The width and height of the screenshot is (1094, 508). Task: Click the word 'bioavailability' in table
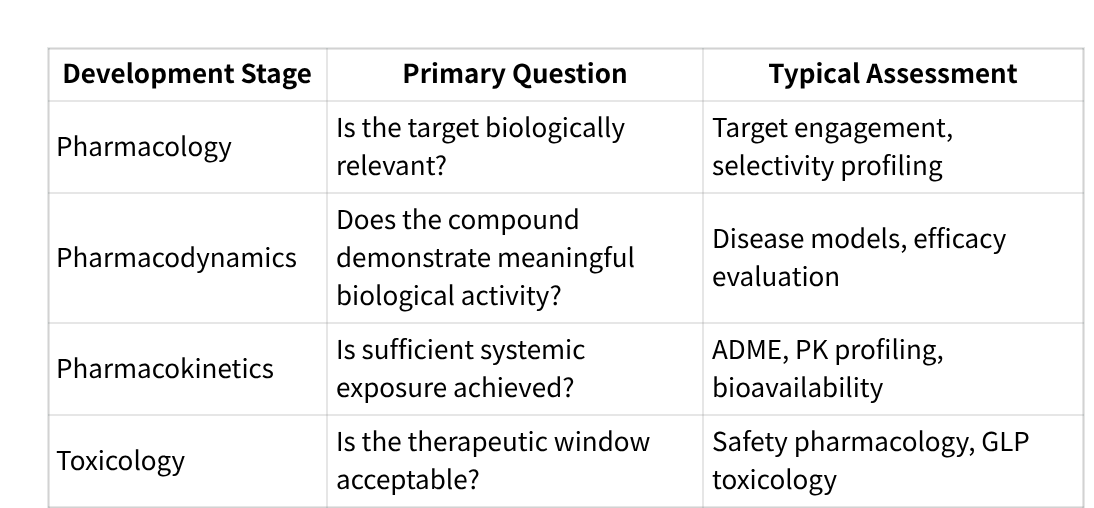[x=797, y=387]
